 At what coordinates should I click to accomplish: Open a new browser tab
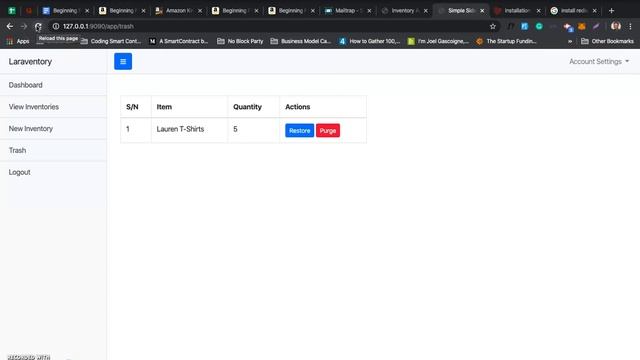pyautogui.click(x=611, y=11)
